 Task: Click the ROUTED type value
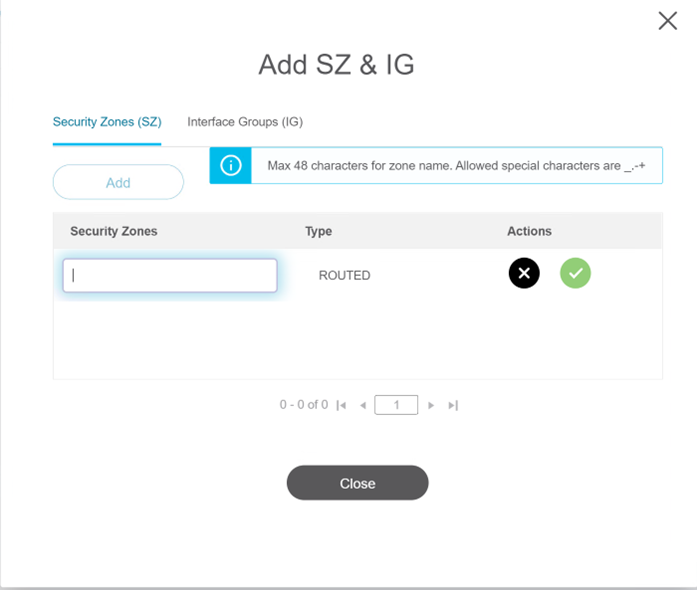[344, 275]
